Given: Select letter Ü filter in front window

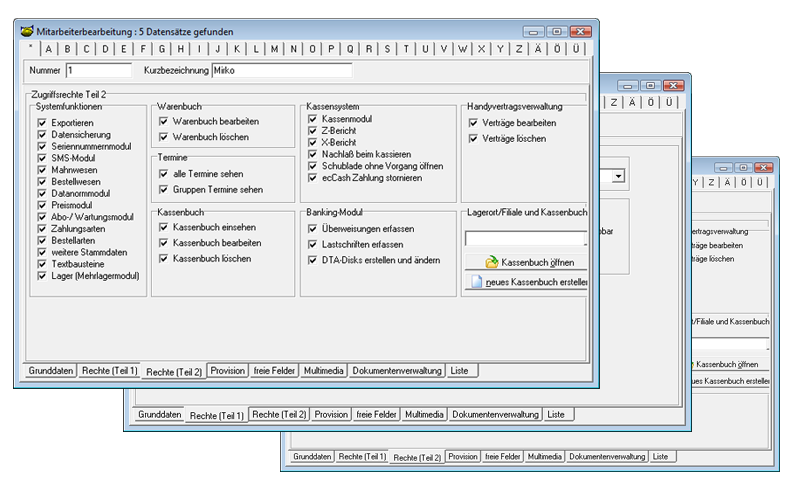Looking at the screenshot, I should [x=576, y=49].
